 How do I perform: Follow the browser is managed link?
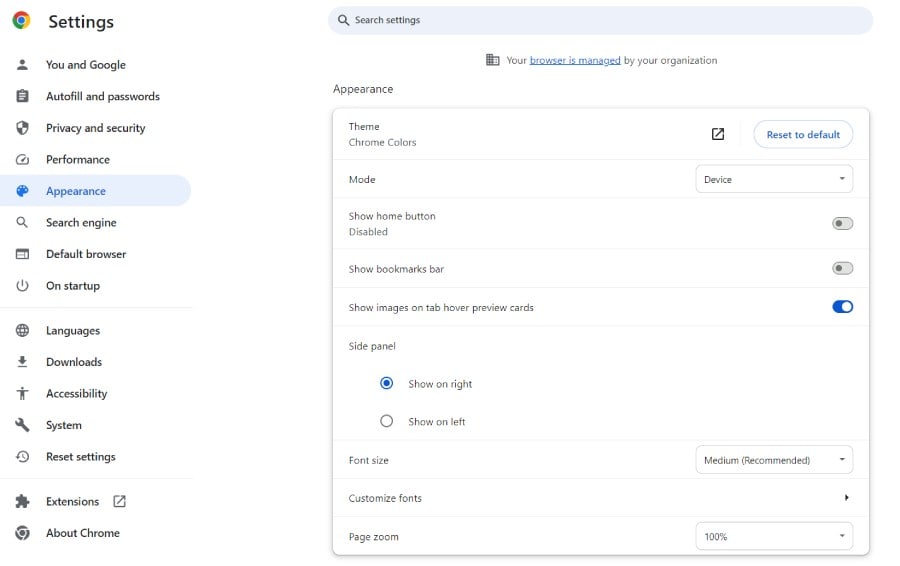coord(575,60)
